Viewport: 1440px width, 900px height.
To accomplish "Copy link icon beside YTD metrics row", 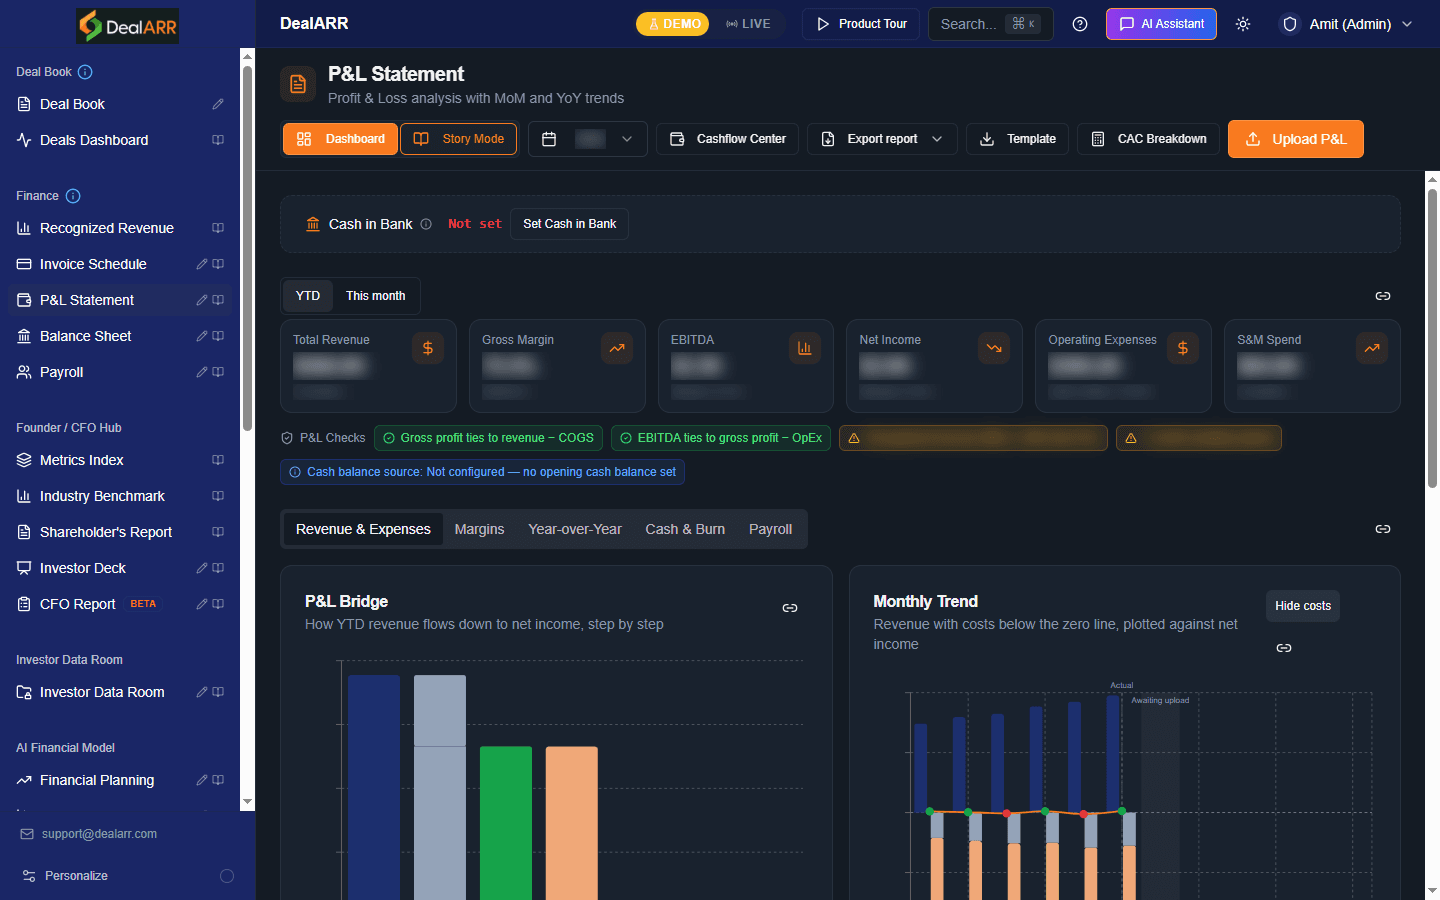I will [1383, 296].
